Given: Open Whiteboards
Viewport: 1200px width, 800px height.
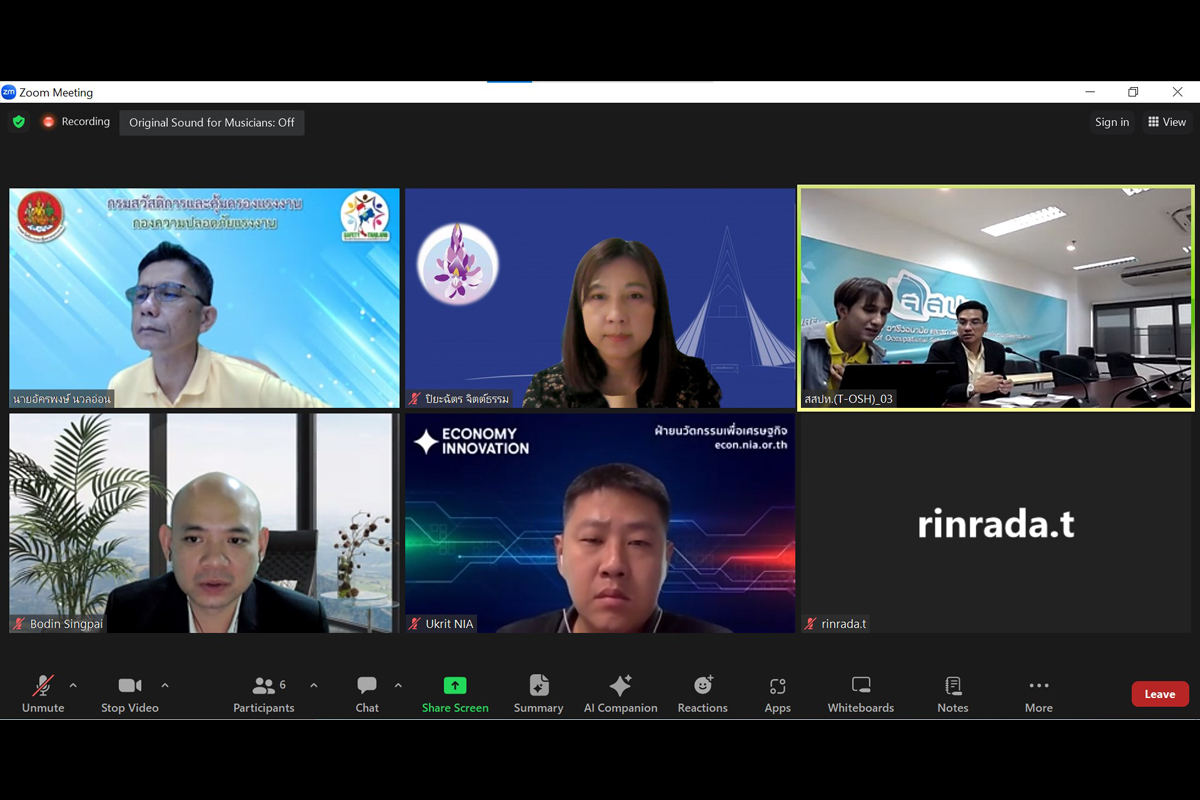Looking at the screenshot, I should click(x=860, y=693).
